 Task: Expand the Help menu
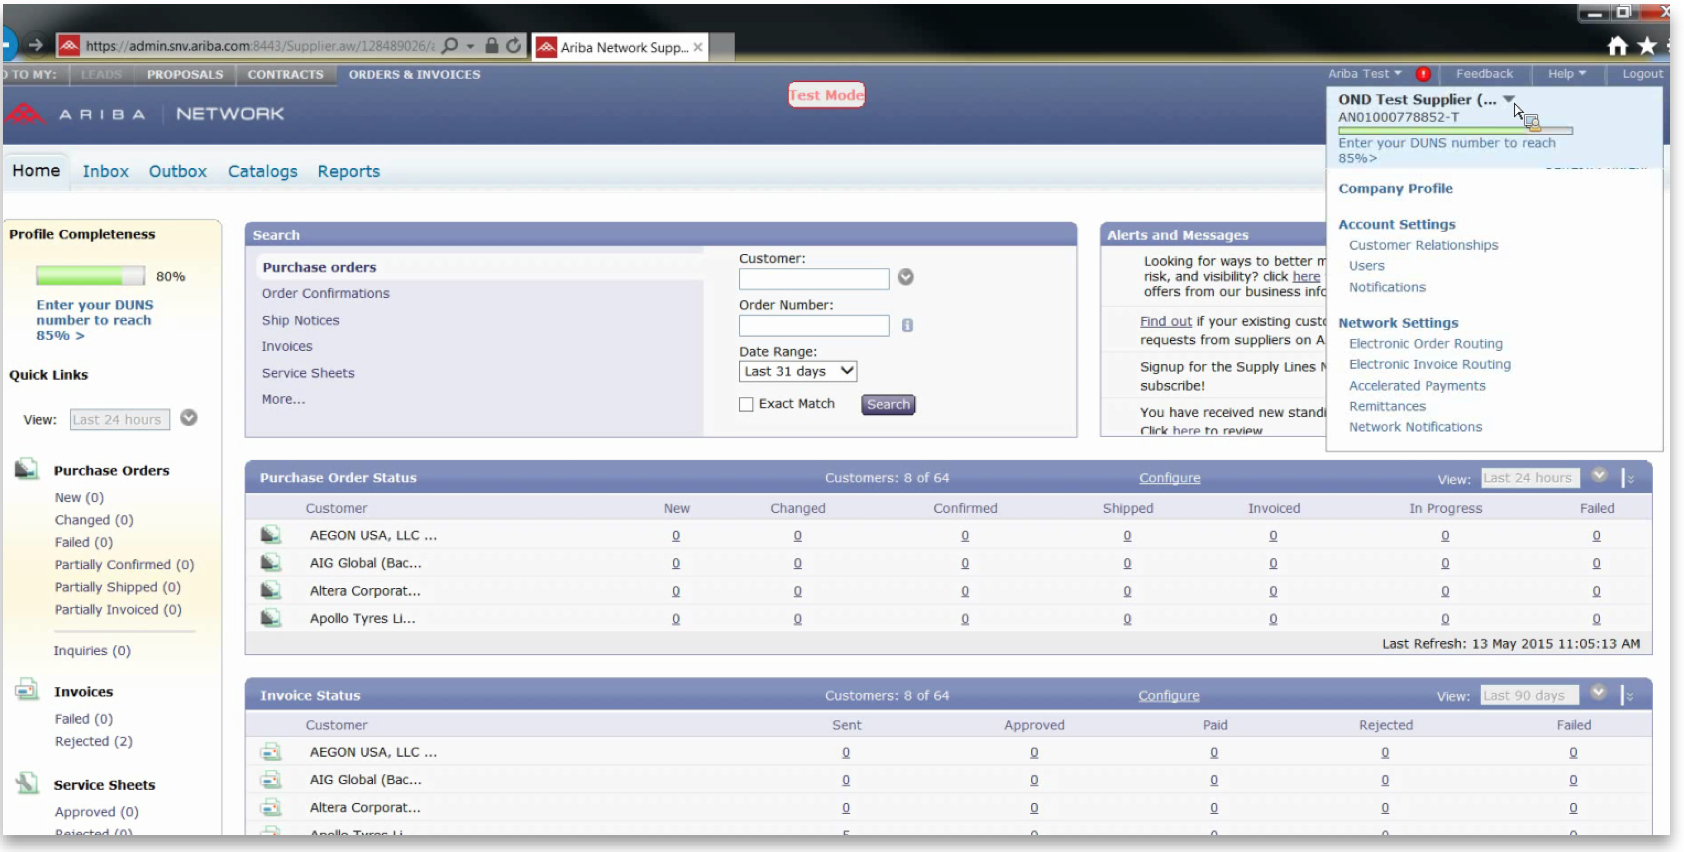tap(1566, 74)
